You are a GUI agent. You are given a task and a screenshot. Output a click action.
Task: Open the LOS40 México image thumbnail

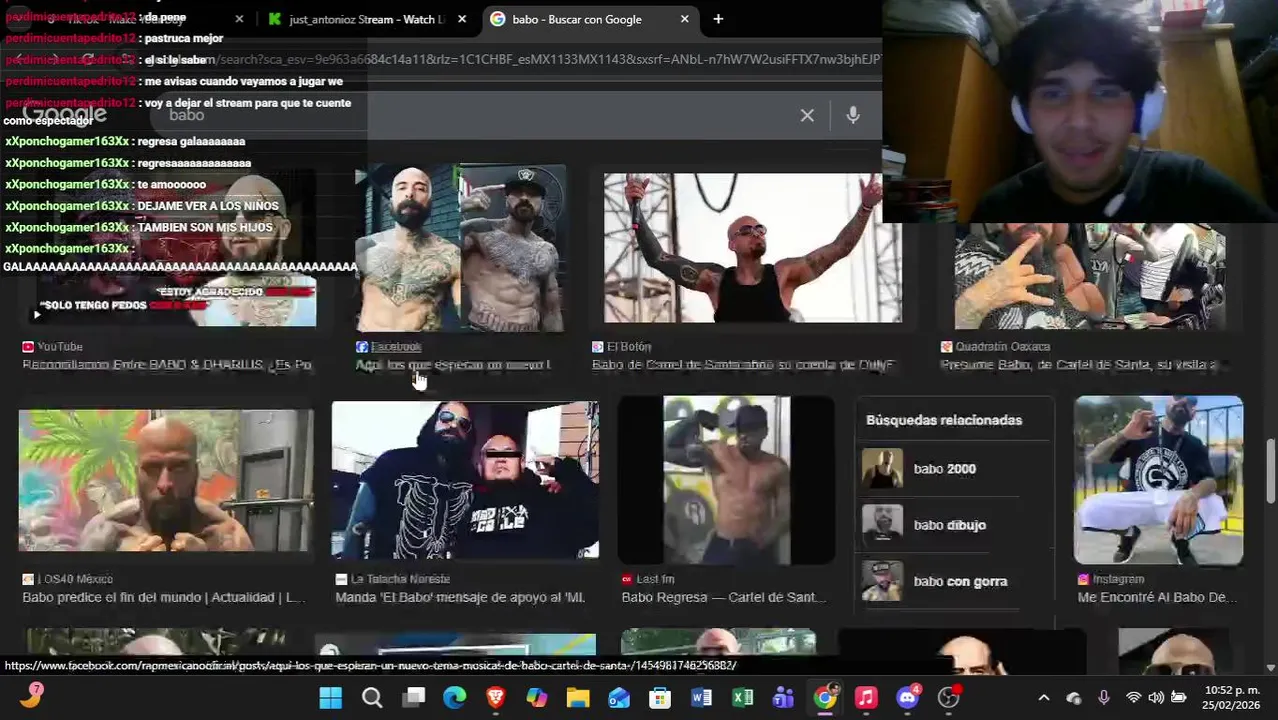(166, 480)
